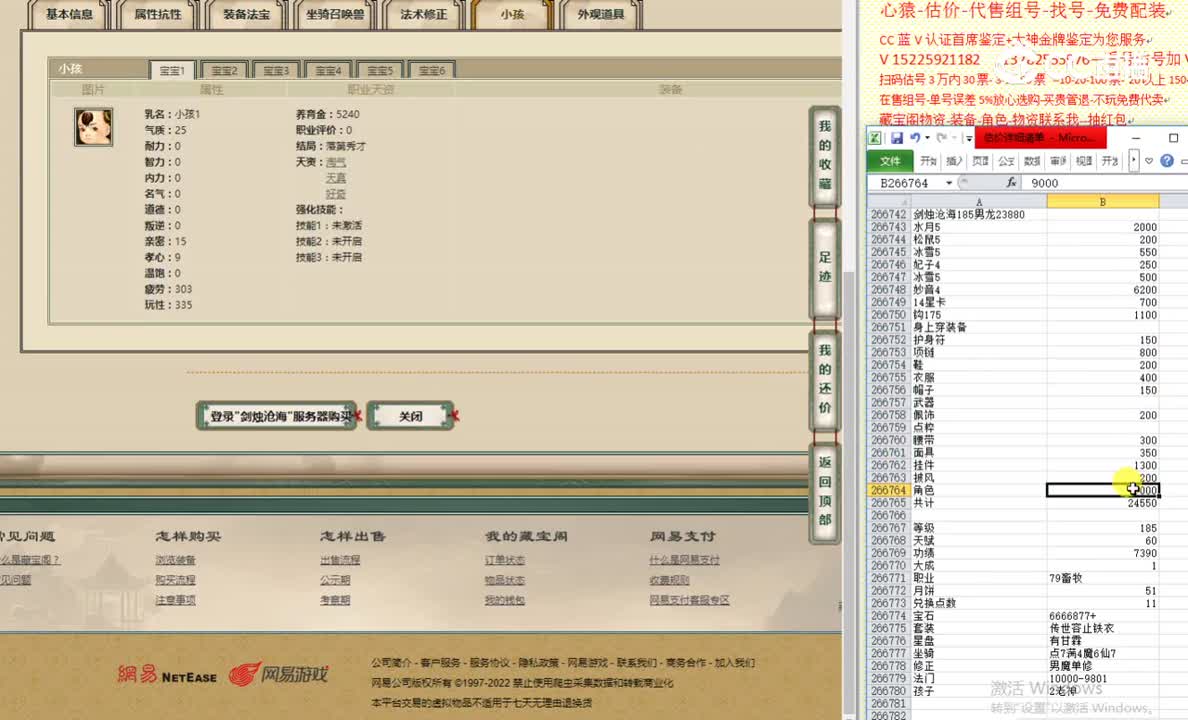Open the 属性抗性 tab
This screenshot has height=720, width=1188.
tap(158, 14)
